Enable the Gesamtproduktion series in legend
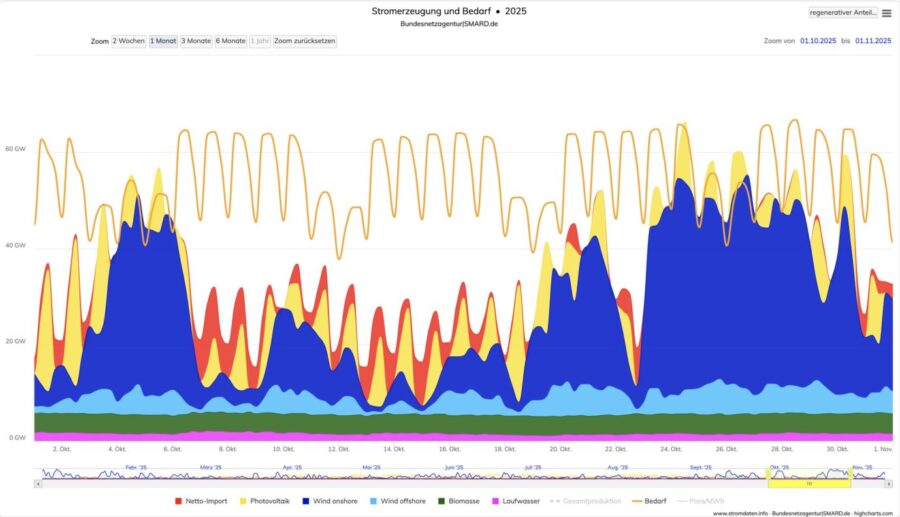This screenshot has height=517, width=900. (x=590, y=500)
